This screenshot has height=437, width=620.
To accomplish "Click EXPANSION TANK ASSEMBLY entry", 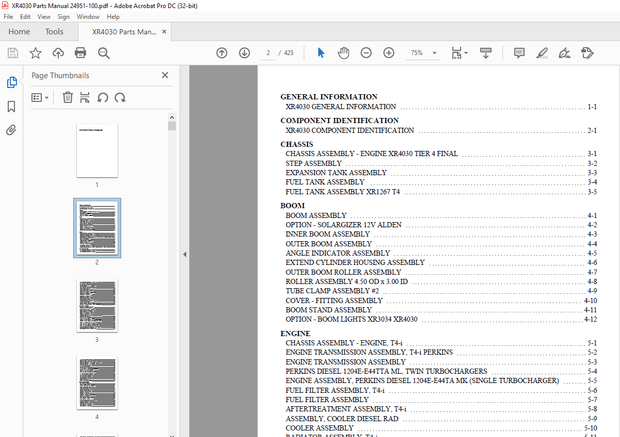I will coord(336,173).
